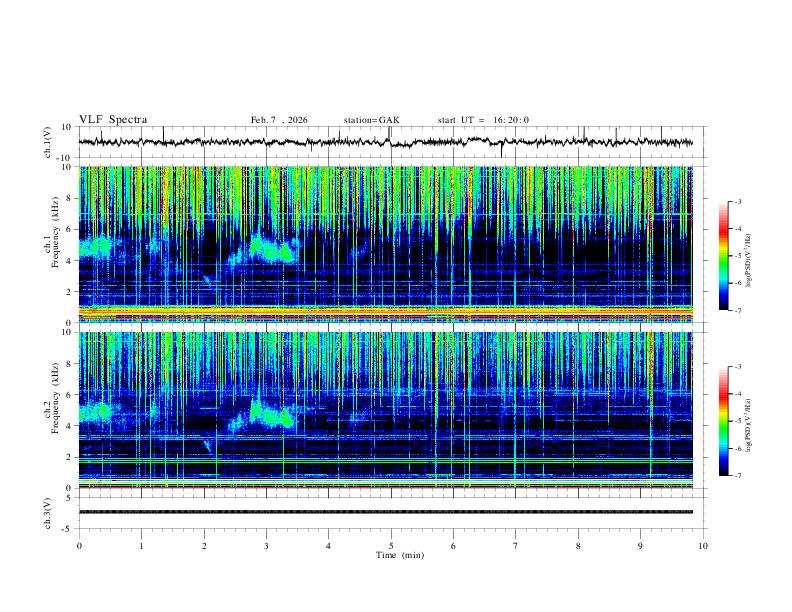Click the ch.2 colorbar "log(PSD)(V²/Hz)" label

tap(749, 425)
